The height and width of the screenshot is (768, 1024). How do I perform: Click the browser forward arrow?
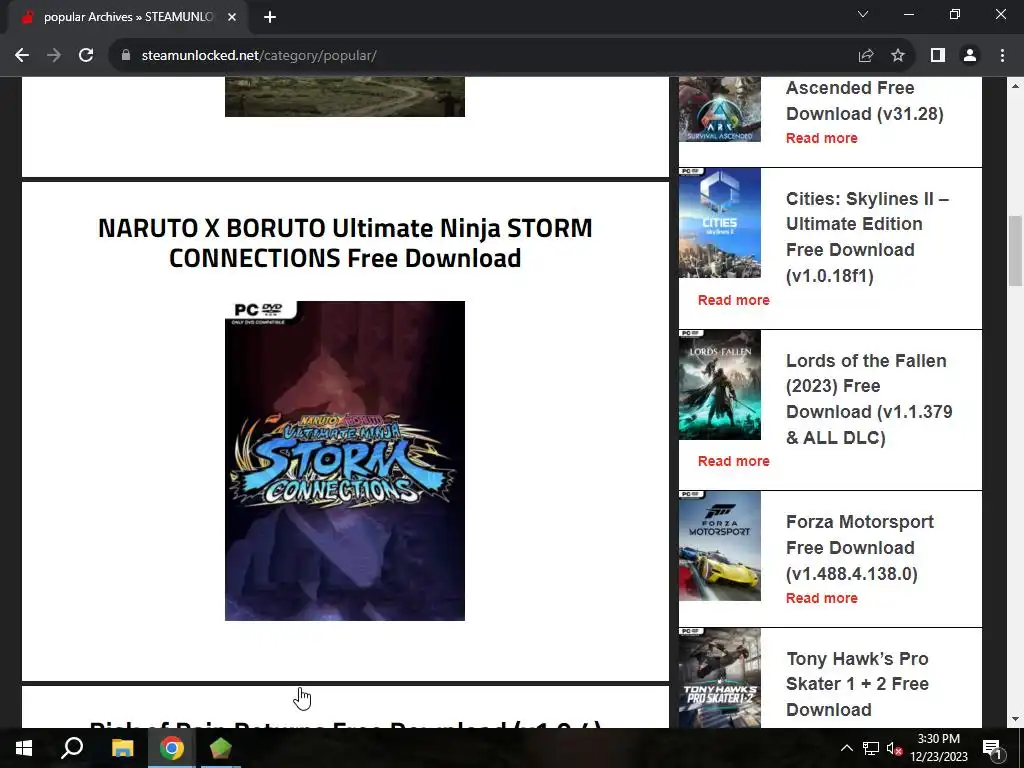(54, 56)
